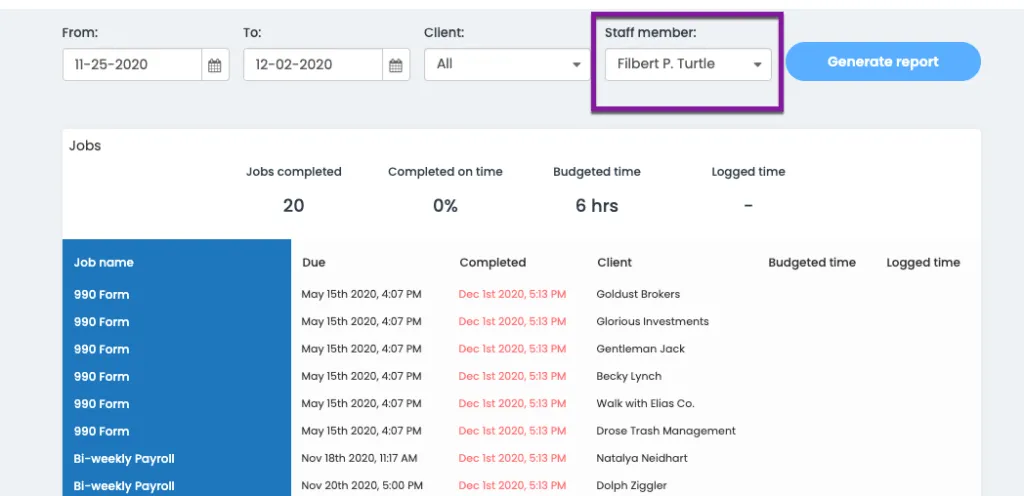Click client name Becky Lynch
The width and height of the screenshot is (1024, 496).
point(629,377)
